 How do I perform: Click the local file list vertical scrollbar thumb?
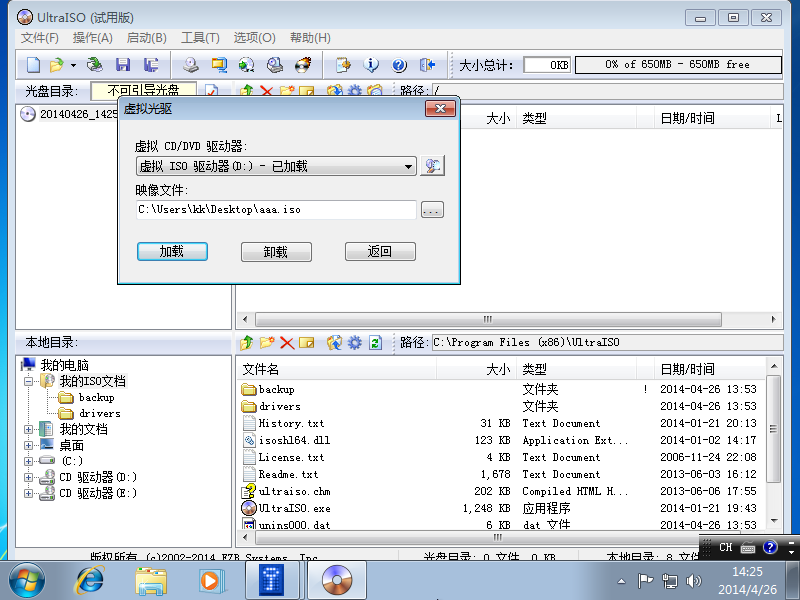point(773,429)
